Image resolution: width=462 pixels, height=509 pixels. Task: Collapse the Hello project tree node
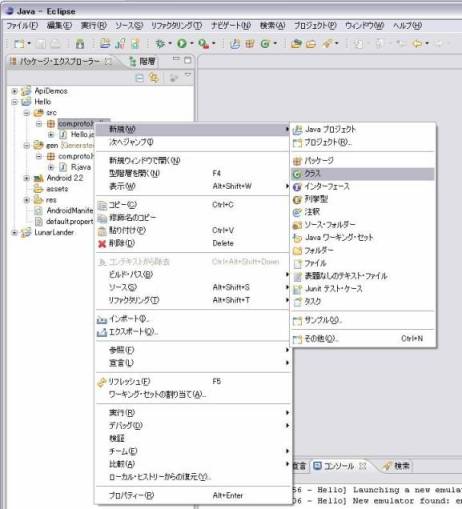click(14, 102)
